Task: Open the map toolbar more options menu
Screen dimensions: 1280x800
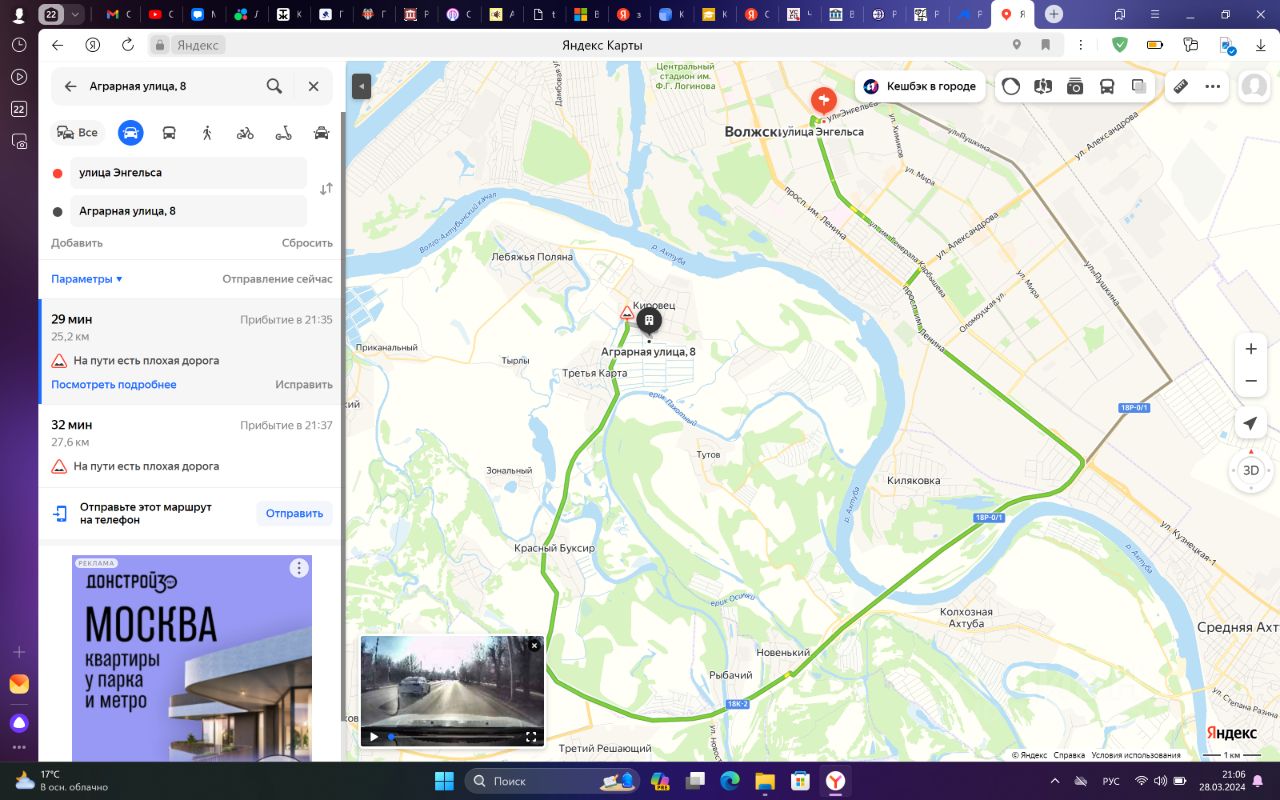Action: (1213, 86)
